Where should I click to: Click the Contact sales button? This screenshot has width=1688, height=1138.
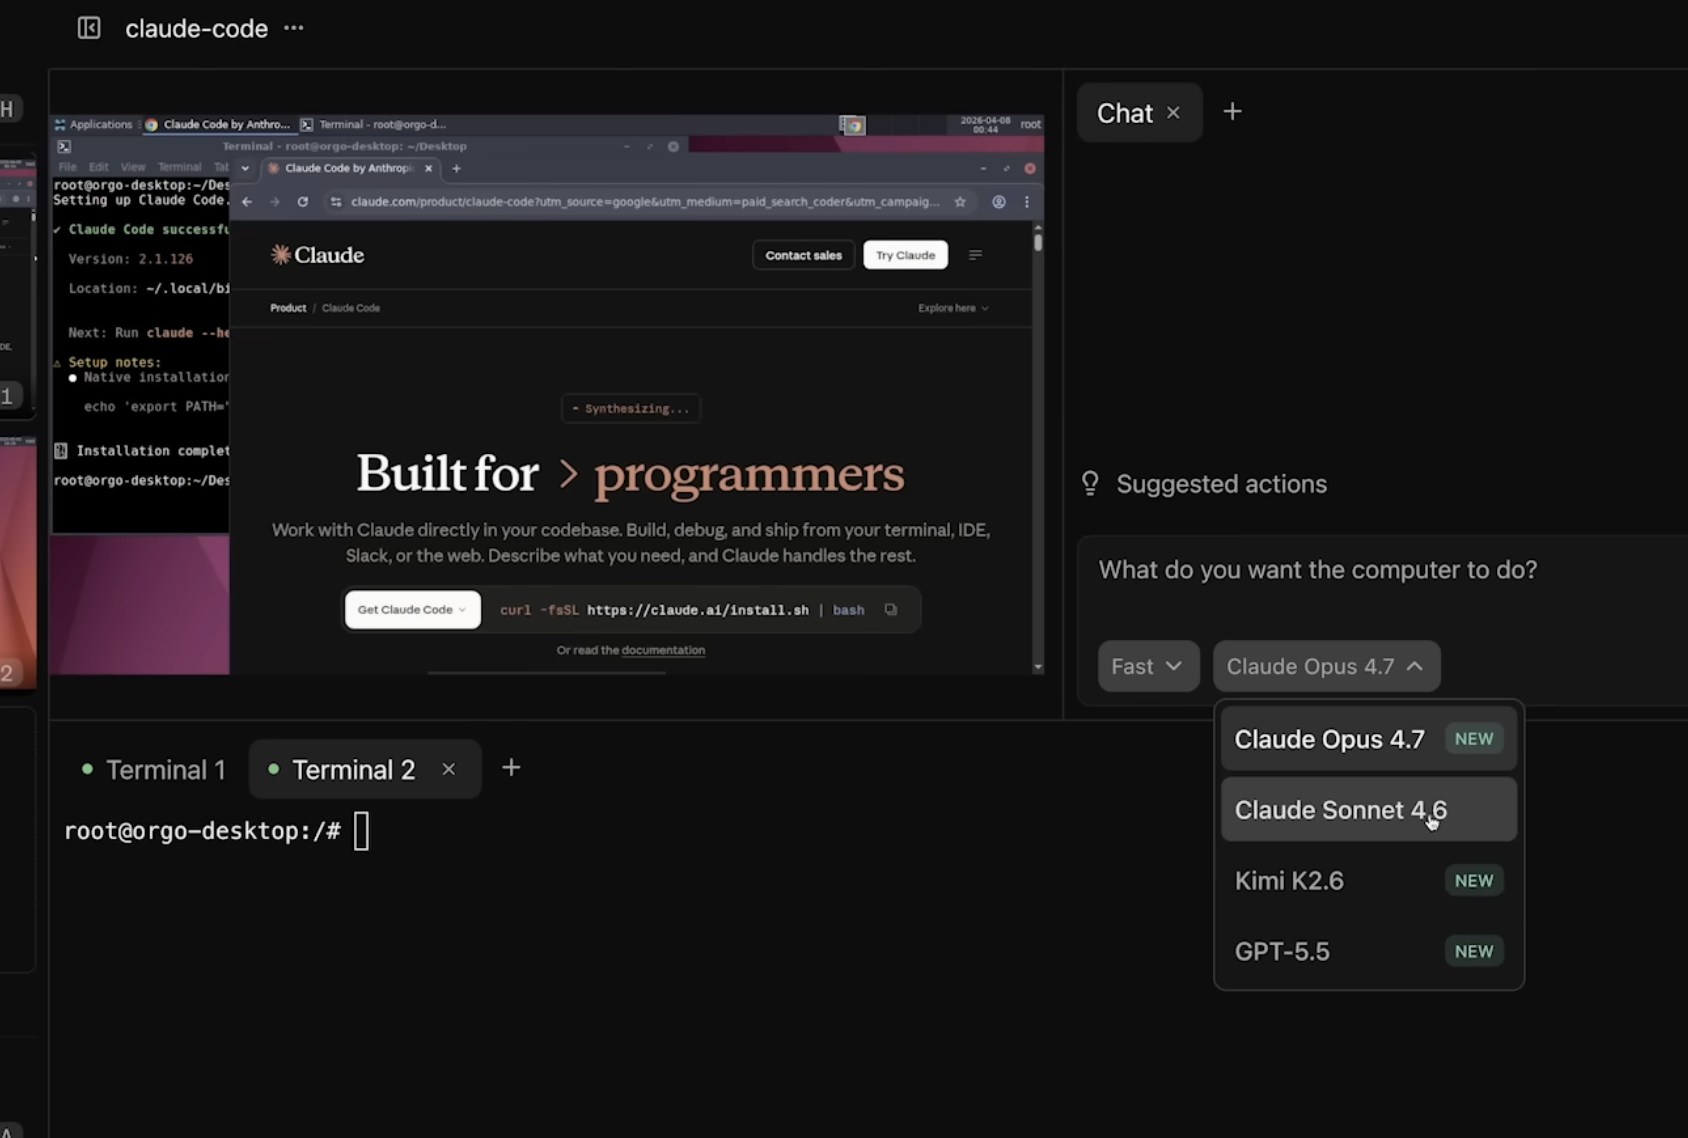[x=803, y=255]
